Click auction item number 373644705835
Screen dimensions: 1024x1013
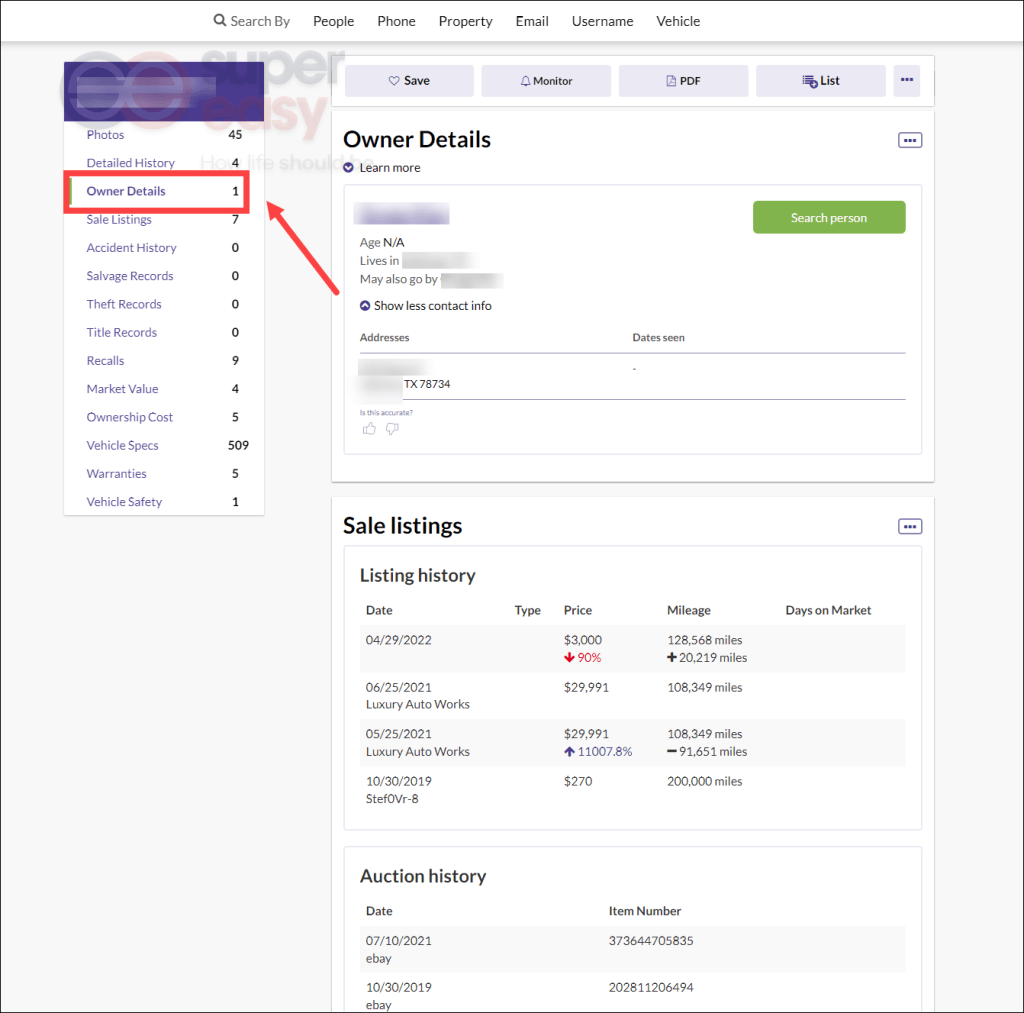pyautogui.click(x=651, y=941)
